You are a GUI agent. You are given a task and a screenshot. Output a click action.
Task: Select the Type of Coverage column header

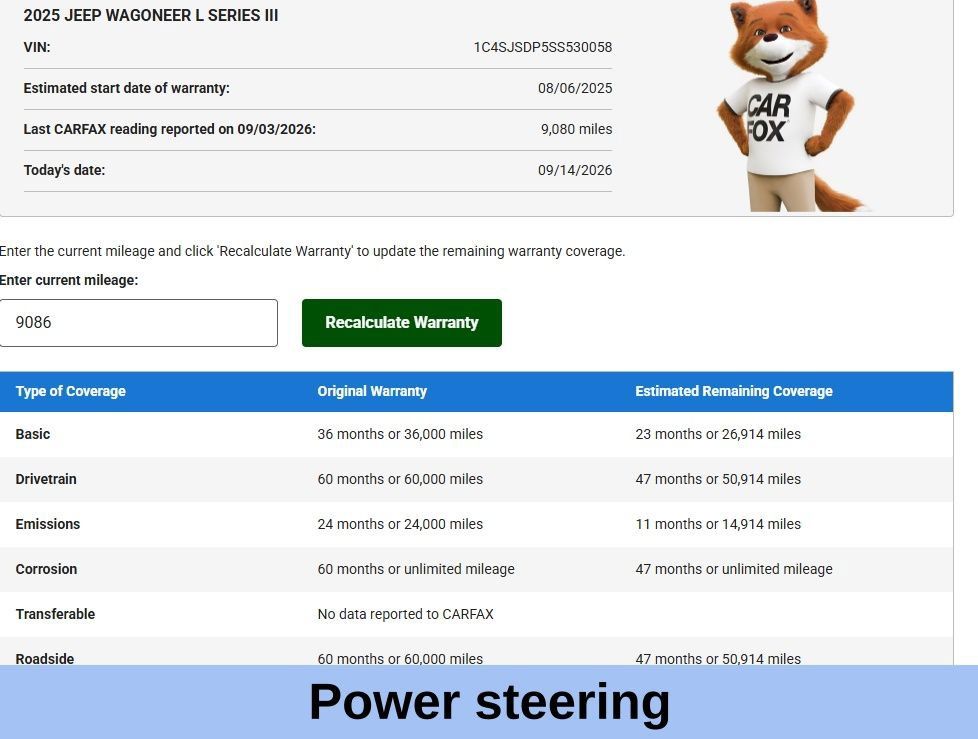click(x=70, y=391)
